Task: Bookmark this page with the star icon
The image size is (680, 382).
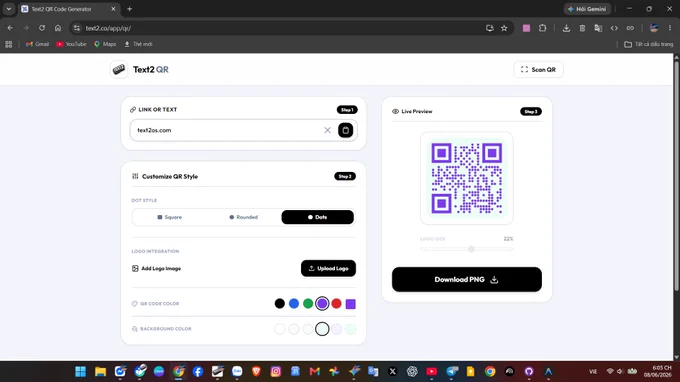Action: (504, 28)
